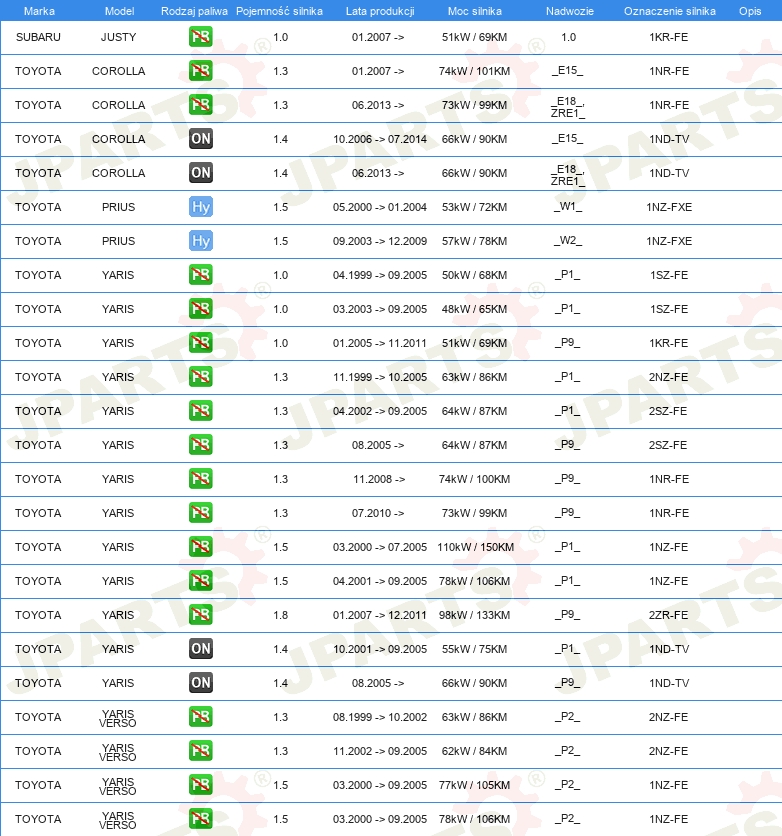Select the 08.1999 -> 10.2002 production cell
782x836 pixels.
380,718
